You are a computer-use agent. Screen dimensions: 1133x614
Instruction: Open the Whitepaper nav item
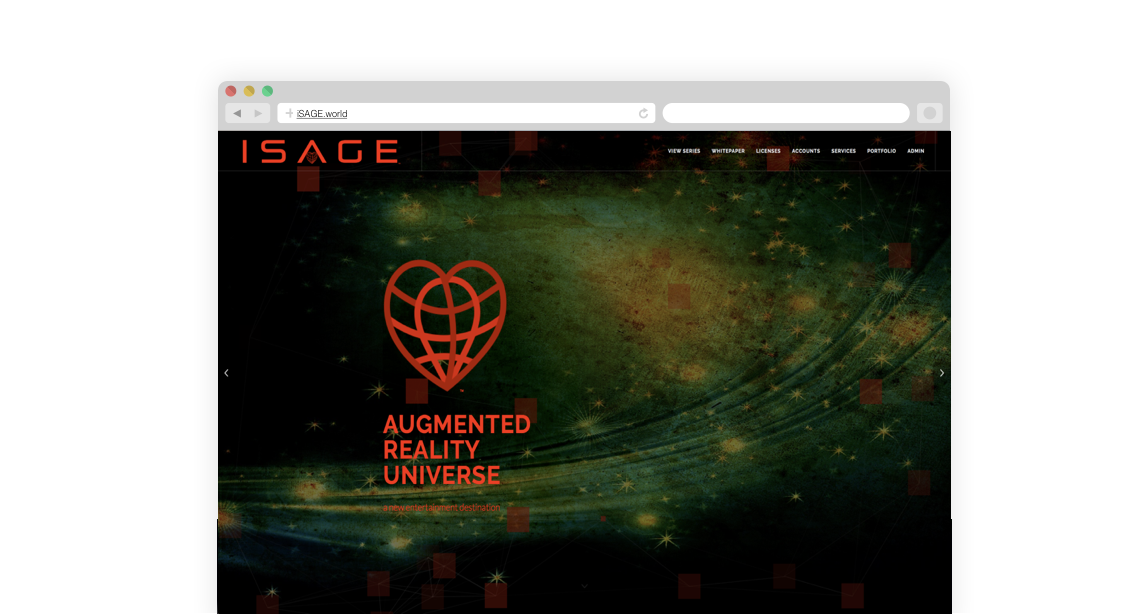[x=728, y=151]
